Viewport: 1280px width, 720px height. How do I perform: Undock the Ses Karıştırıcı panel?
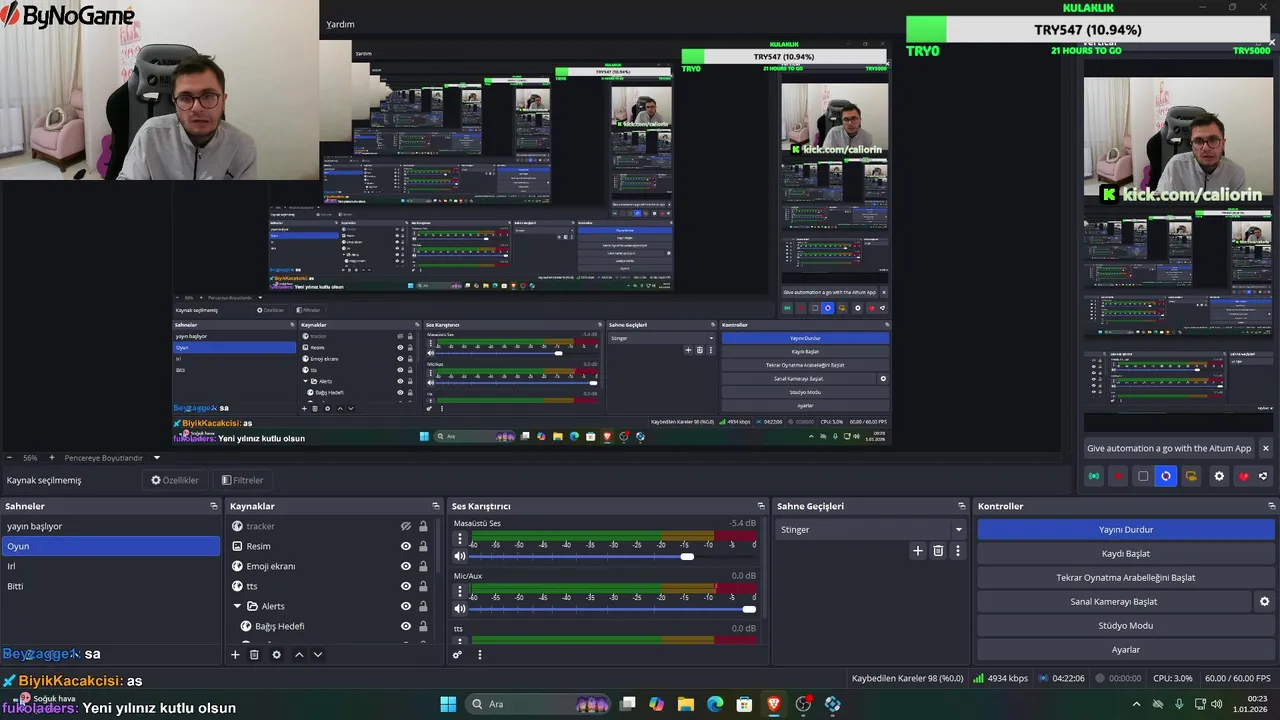761,506
